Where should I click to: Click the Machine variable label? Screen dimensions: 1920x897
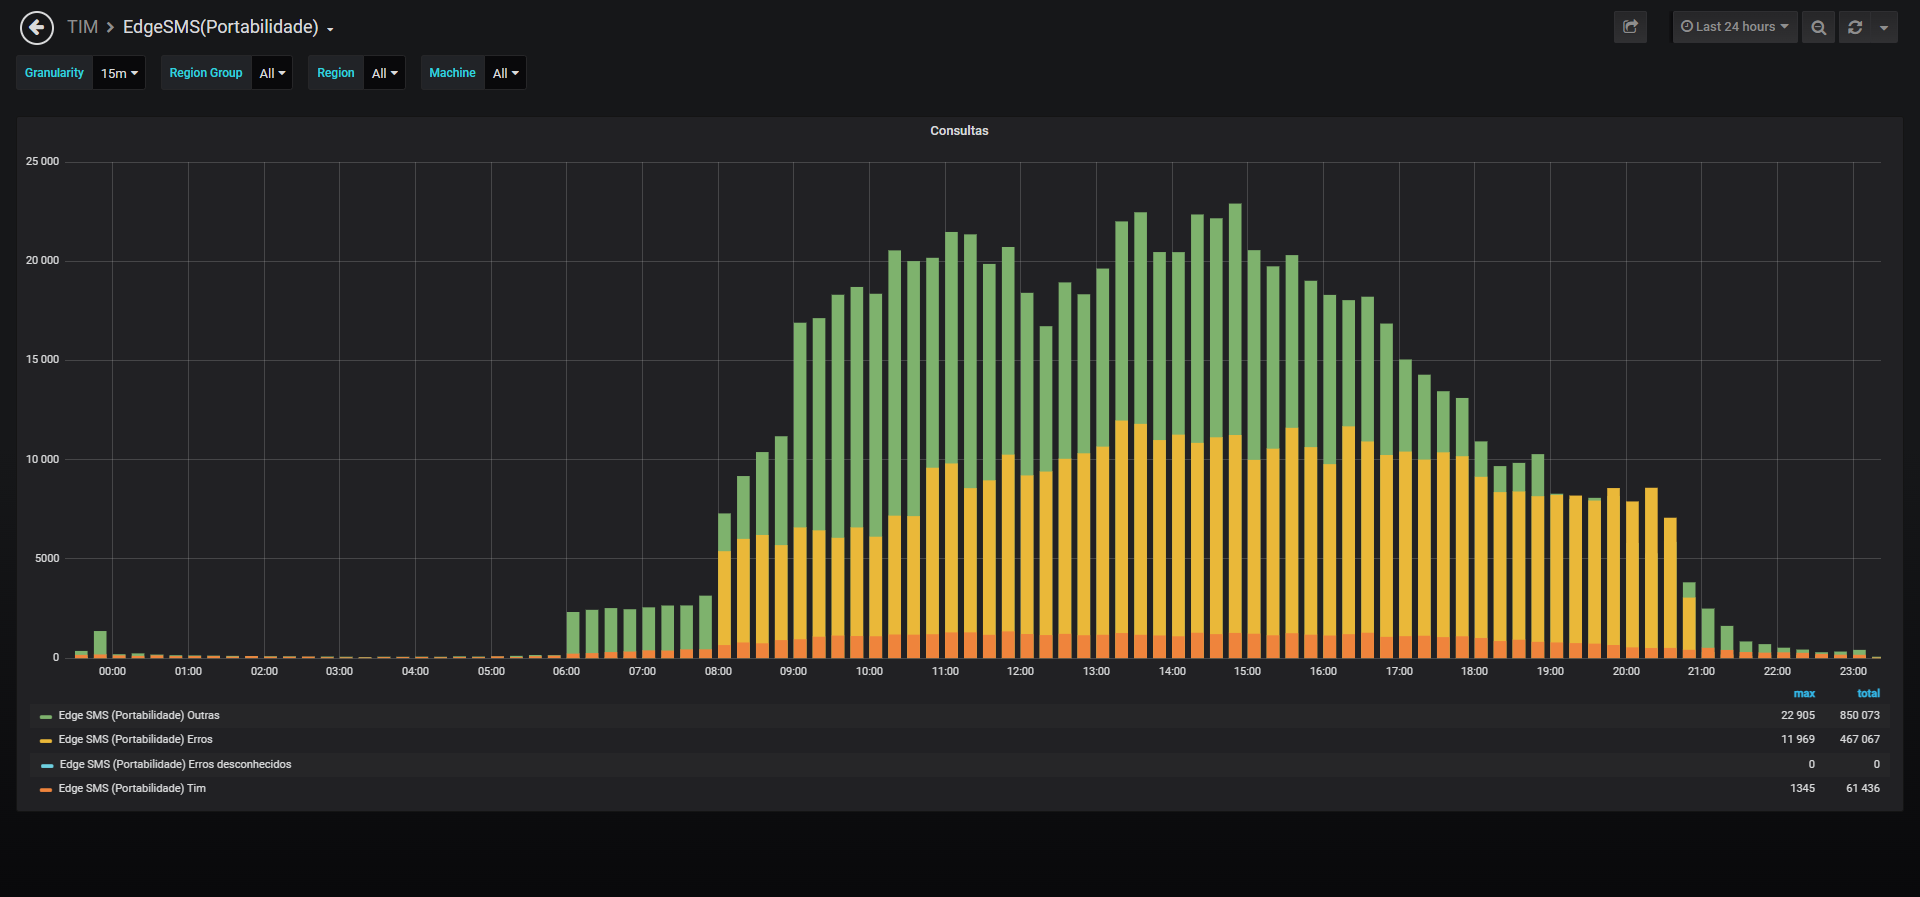pyautogui.click(x=452, y=73)
